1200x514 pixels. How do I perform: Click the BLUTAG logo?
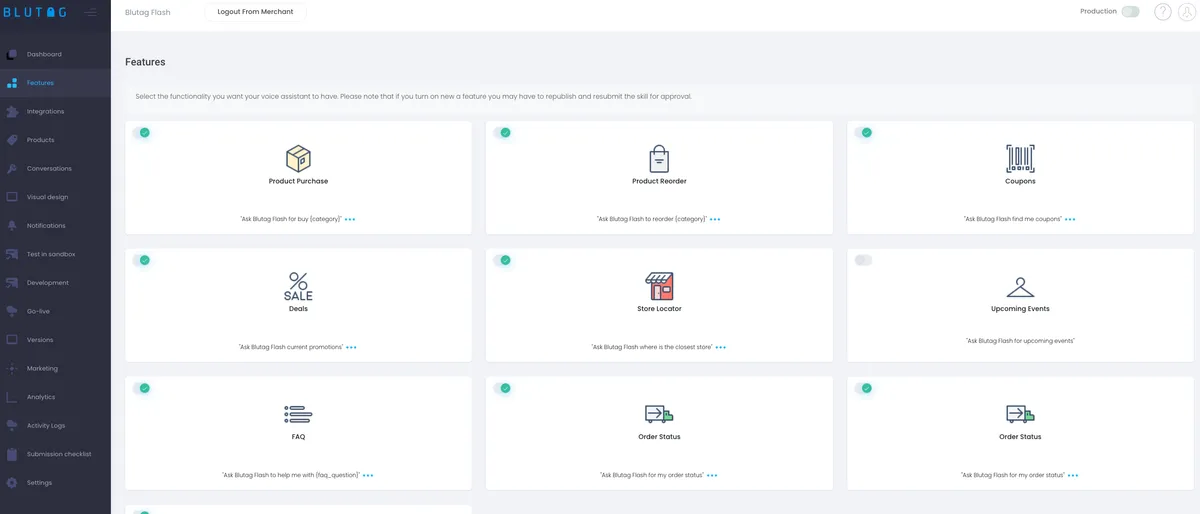tap(37, 12)
